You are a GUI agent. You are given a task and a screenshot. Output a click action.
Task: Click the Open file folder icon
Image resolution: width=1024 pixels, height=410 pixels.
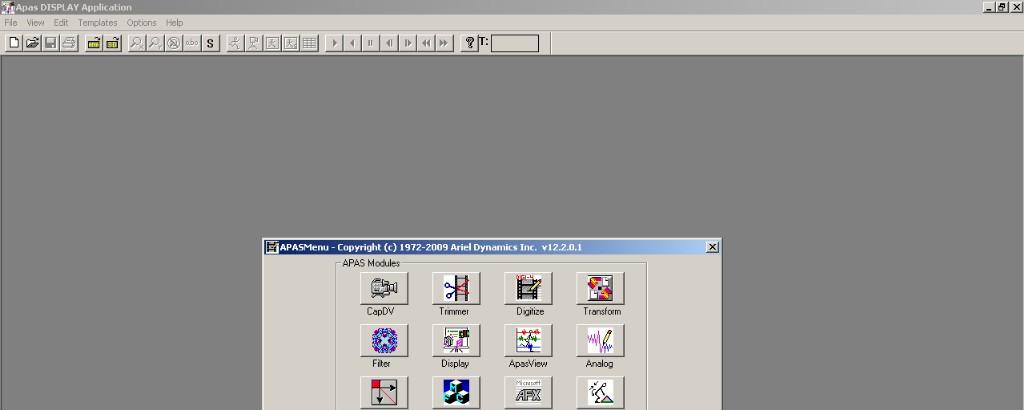coord(32,43)
